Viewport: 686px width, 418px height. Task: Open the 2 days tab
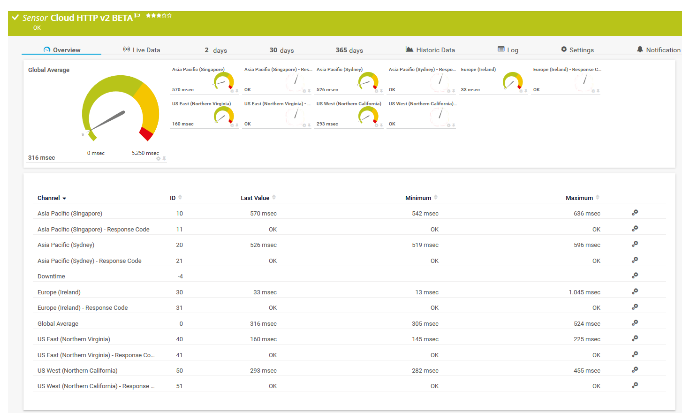tap(216, 50)
